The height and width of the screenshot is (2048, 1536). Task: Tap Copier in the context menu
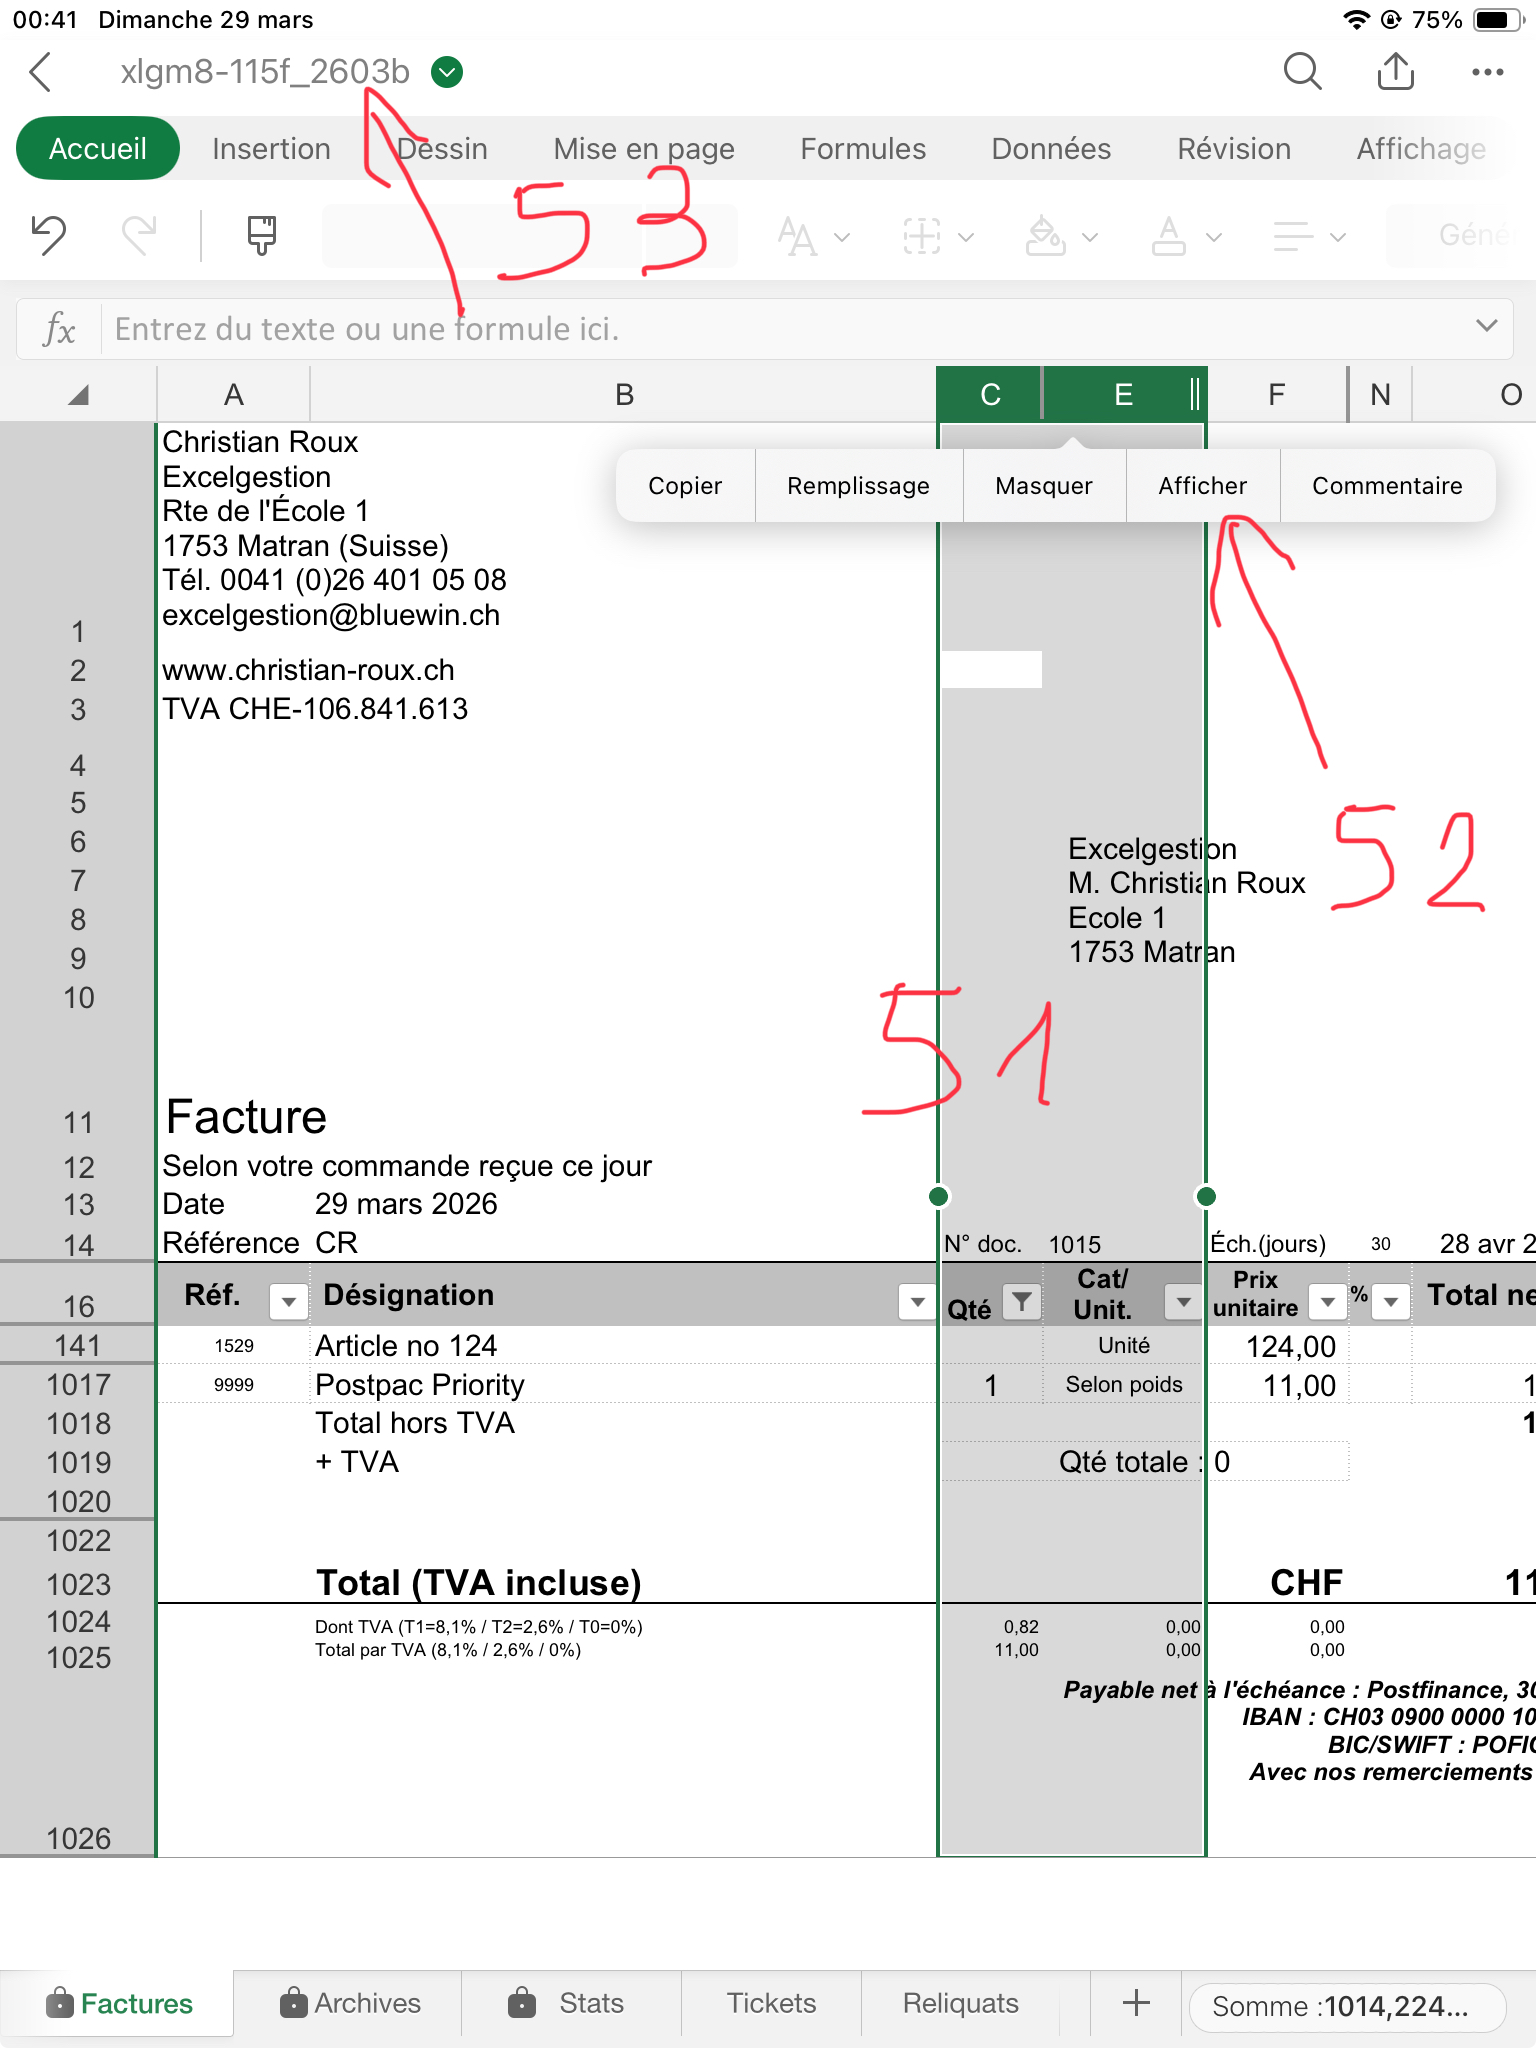tap(684, 486)
